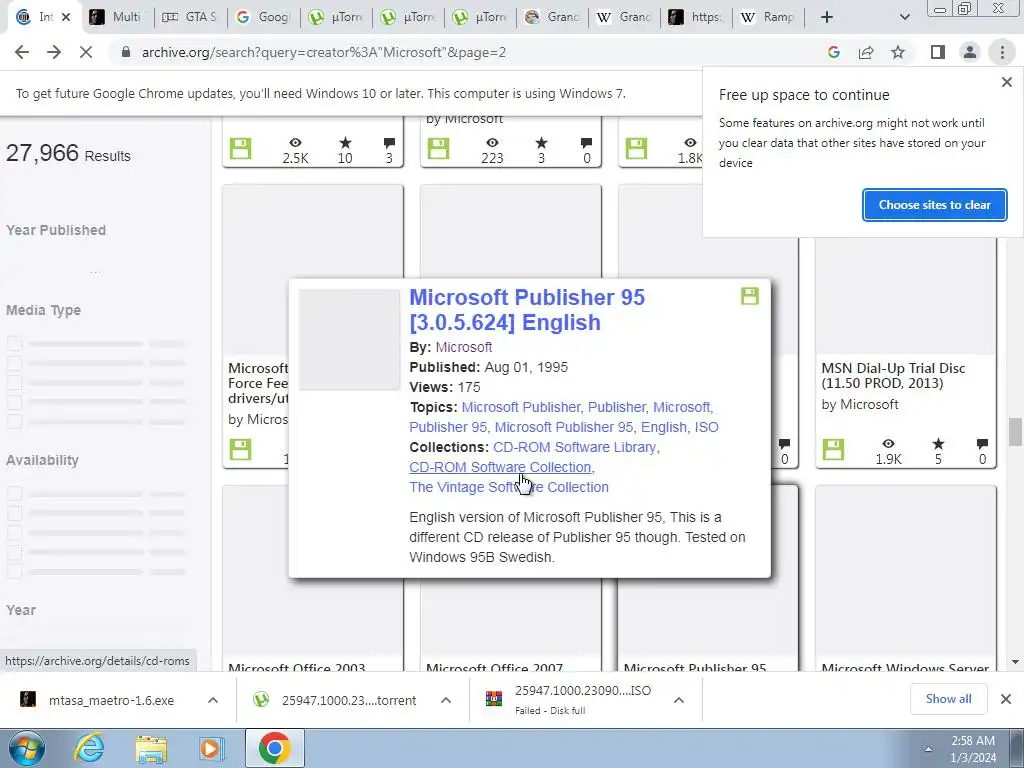1024x768 pixels.
Task: Show hidden system tray icons
Action: point(927,748)
